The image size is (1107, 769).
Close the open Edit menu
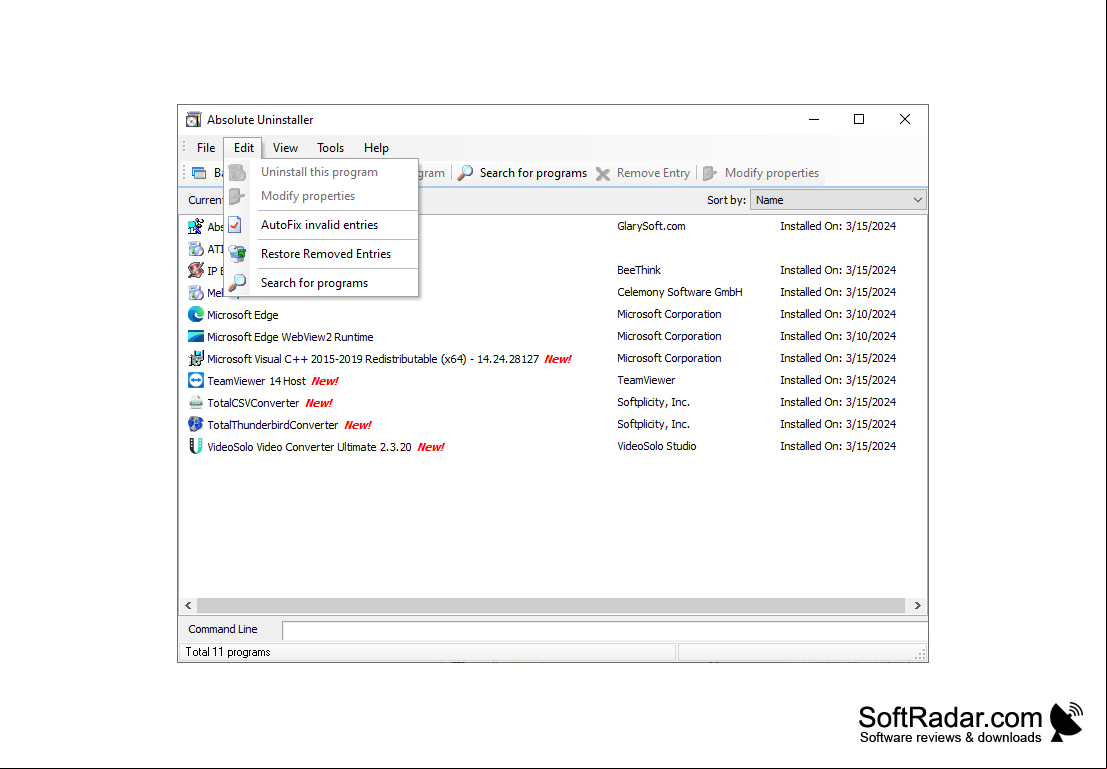244,148
